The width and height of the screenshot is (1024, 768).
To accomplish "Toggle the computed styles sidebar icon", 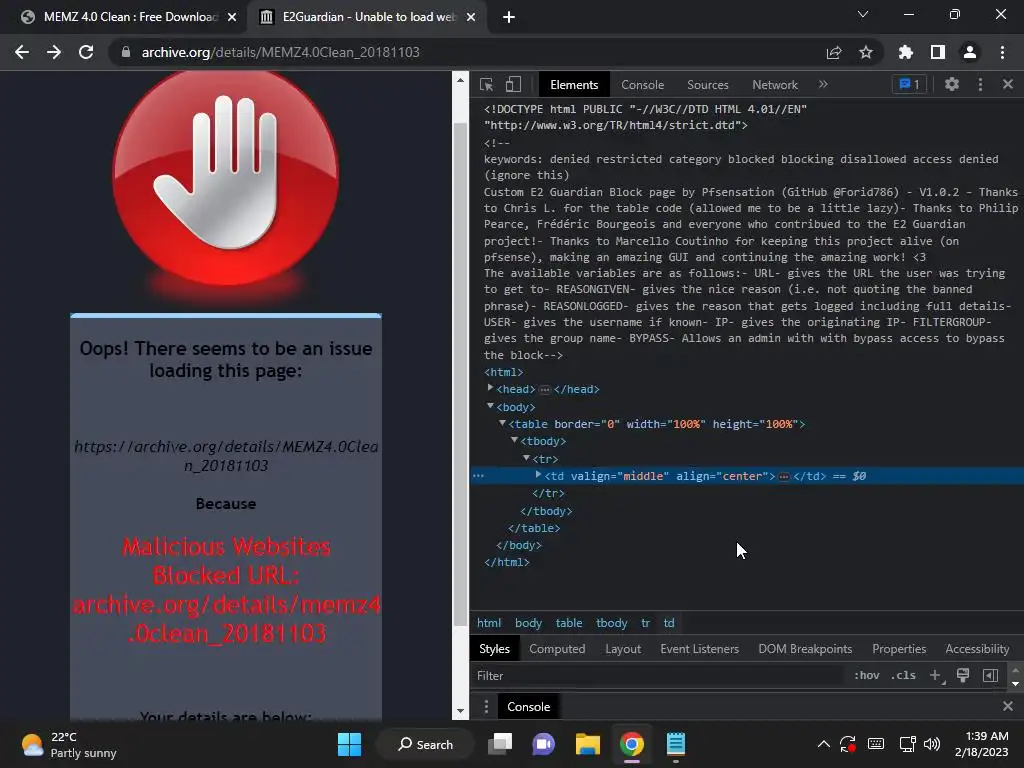I will click(x=990, y=675).
